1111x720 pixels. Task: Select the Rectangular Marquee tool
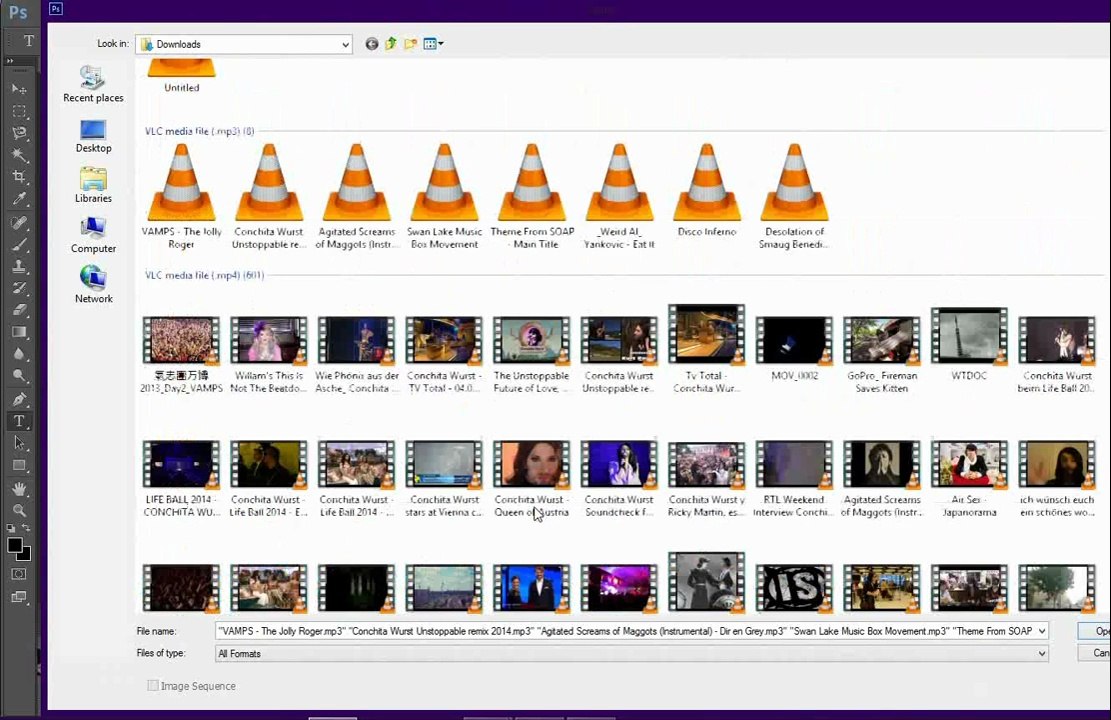tap(19, 111)
